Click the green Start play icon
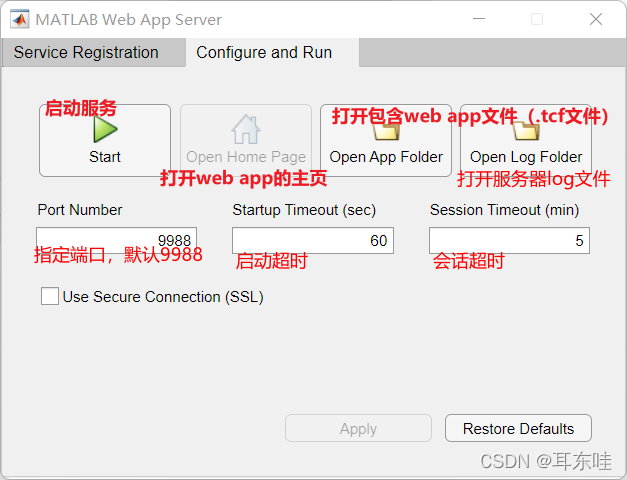Viewport: 627px width, 480px height. click(105, 130)
